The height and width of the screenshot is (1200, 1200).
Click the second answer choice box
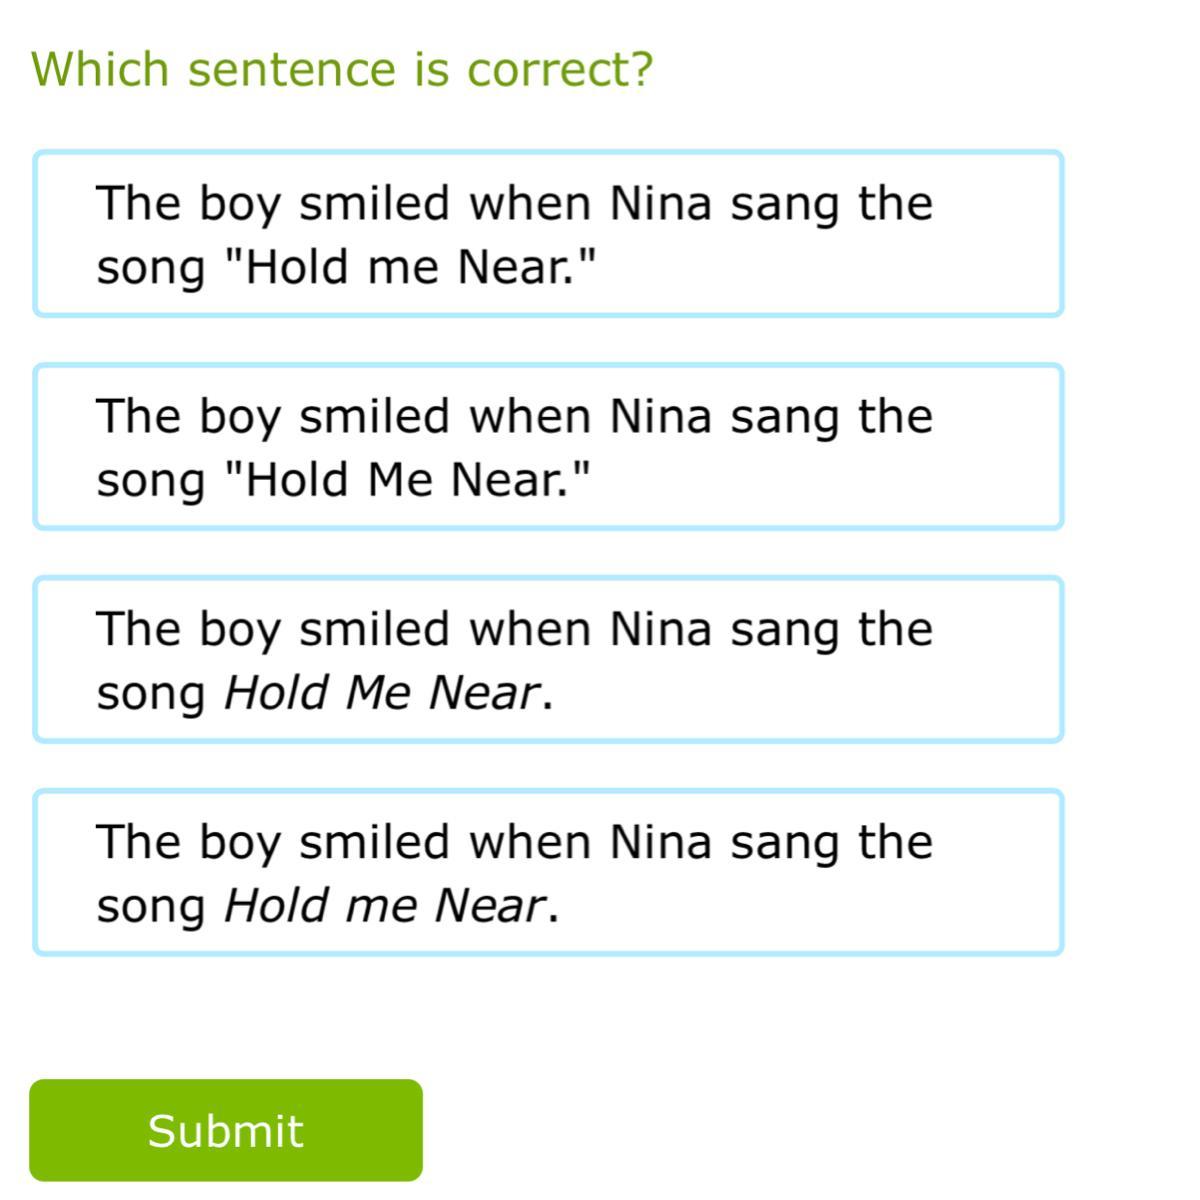[x=548, y=447]
